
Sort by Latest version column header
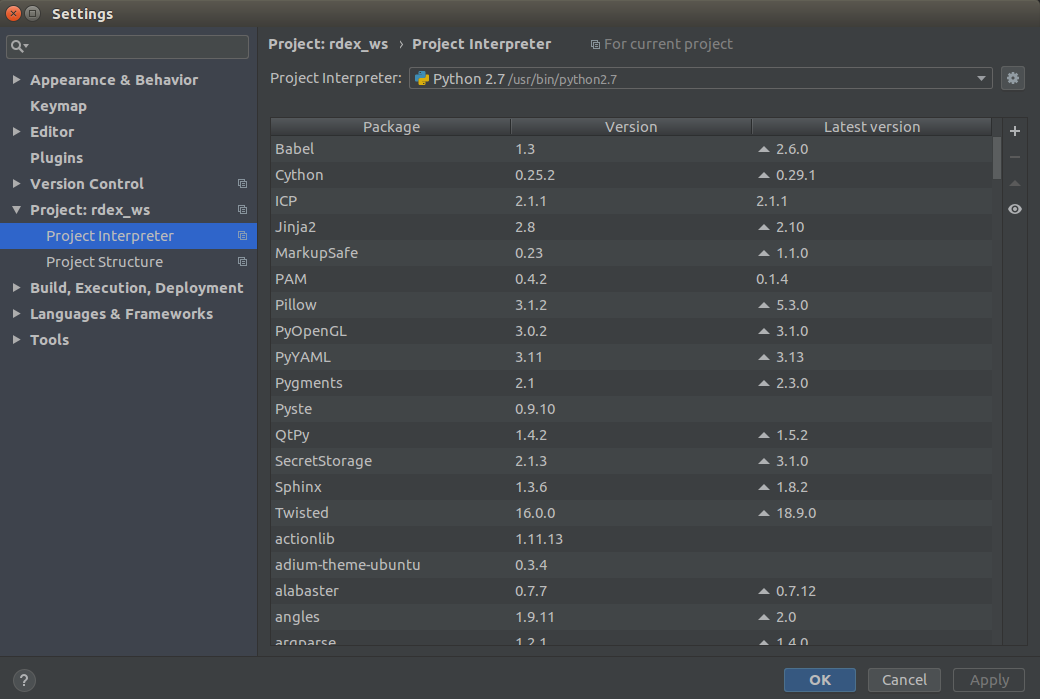pyautogui.click(x=872, y=127)
